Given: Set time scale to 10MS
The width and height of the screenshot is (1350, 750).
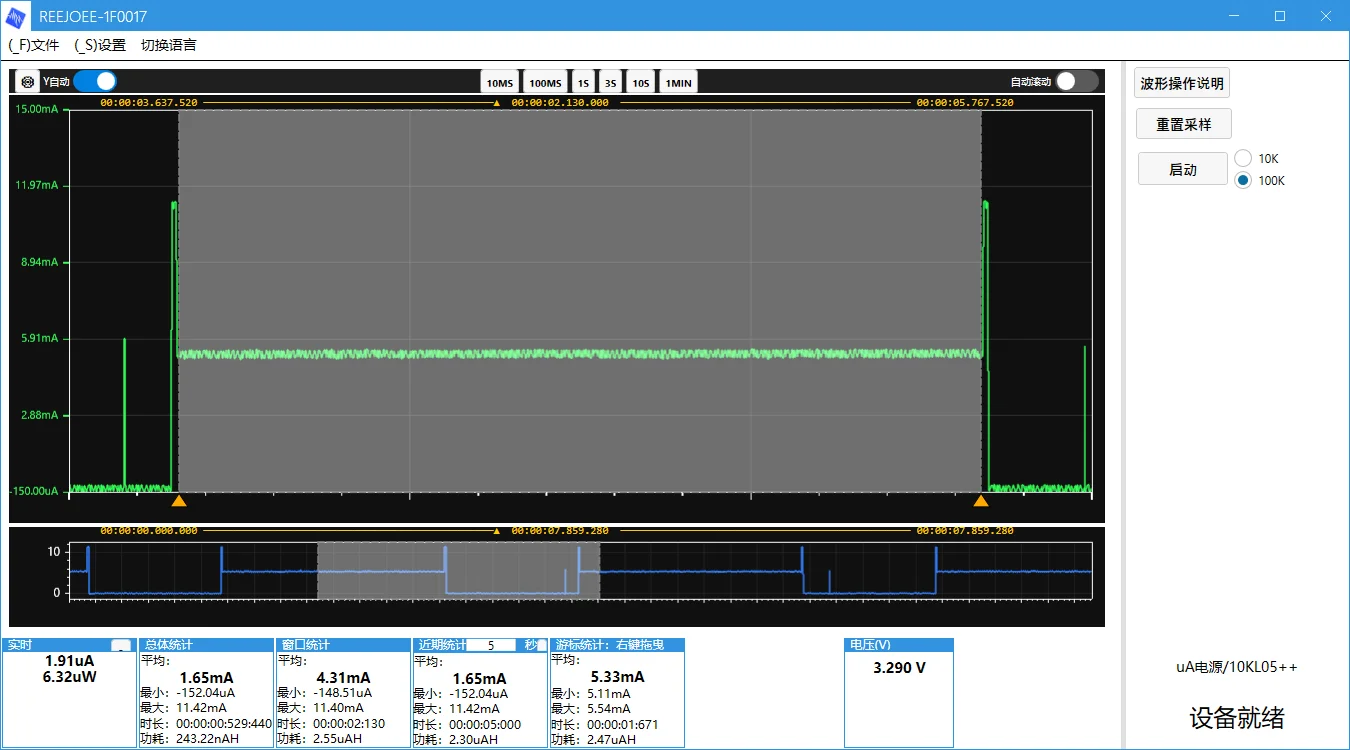Looking at the screenshot, I should 500,83.
